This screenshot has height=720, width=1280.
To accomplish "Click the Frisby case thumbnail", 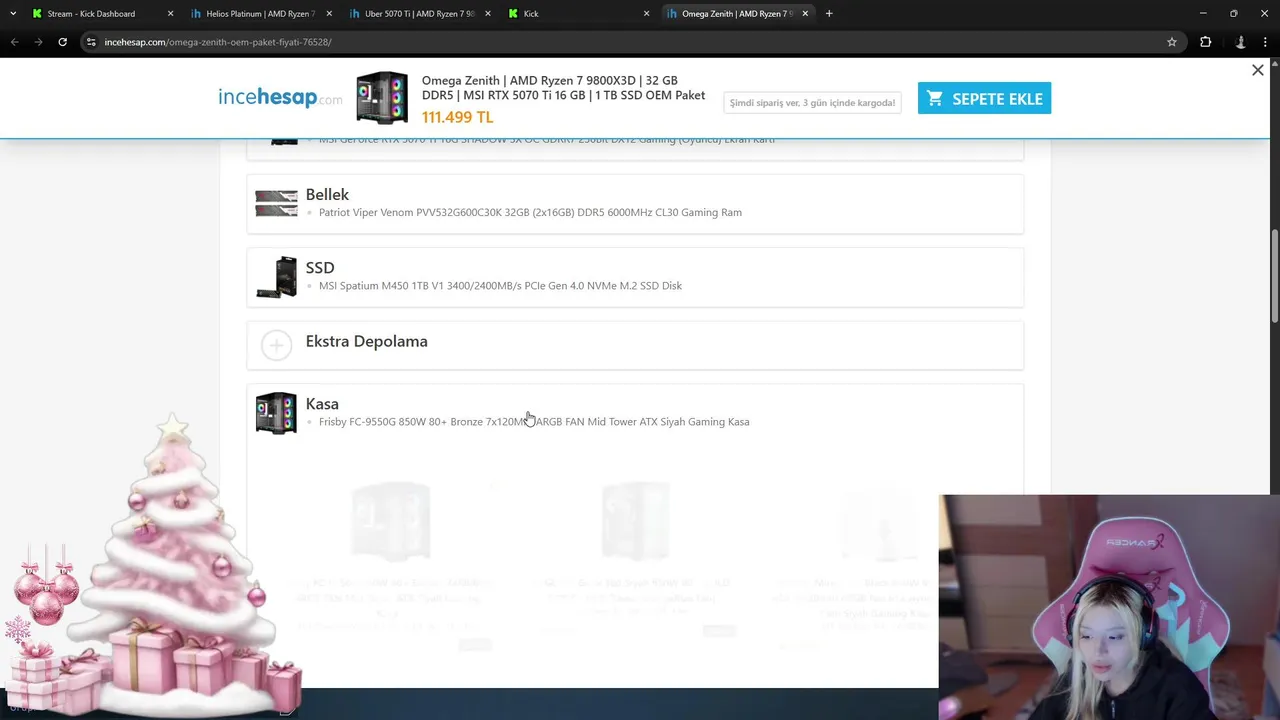I will click(x=276, y=413).
